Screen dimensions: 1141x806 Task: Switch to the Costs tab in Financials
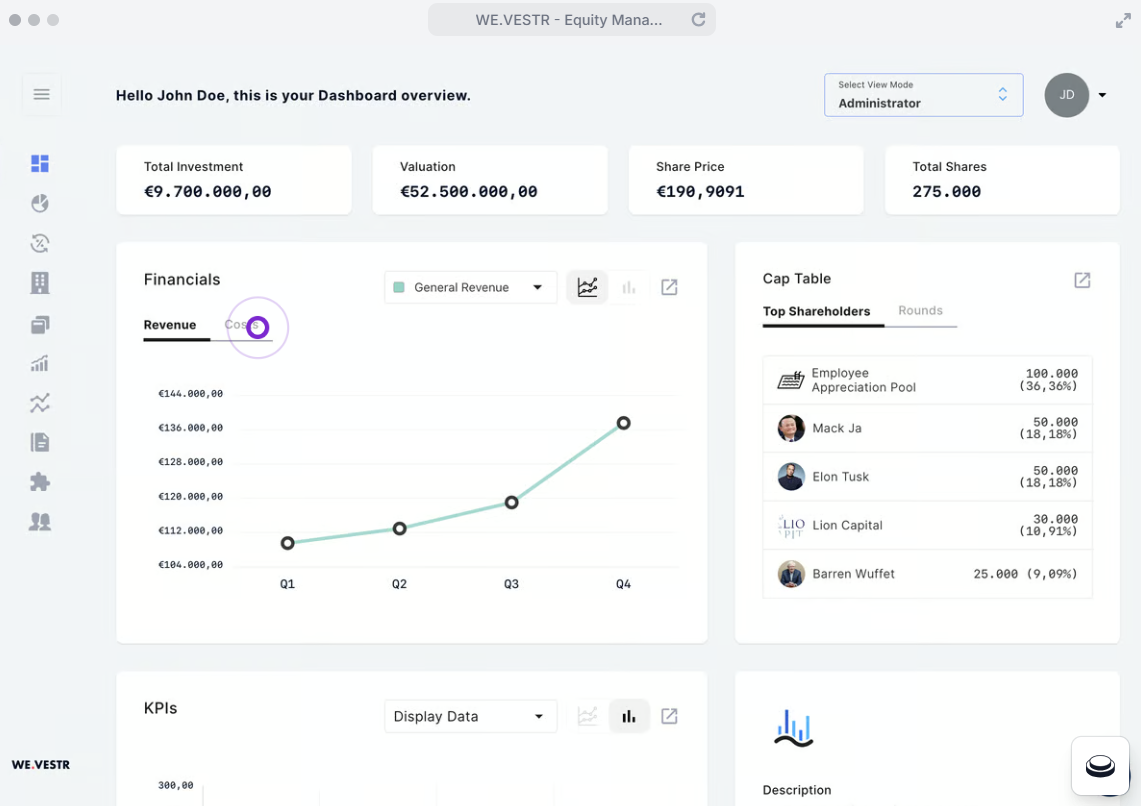243,325
